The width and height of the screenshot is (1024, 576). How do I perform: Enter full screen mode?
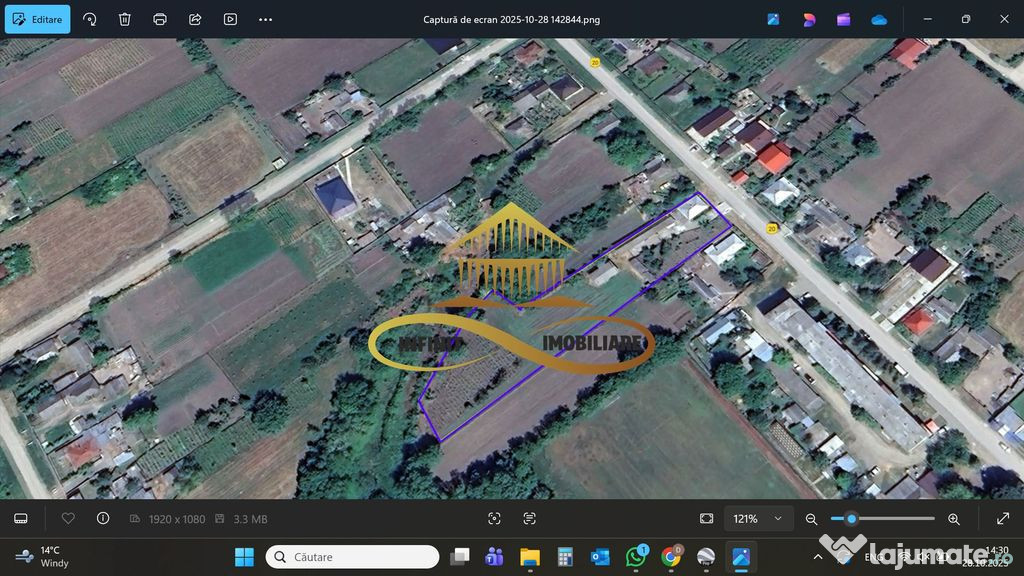pyautogui.click(x=1002, y=519)
